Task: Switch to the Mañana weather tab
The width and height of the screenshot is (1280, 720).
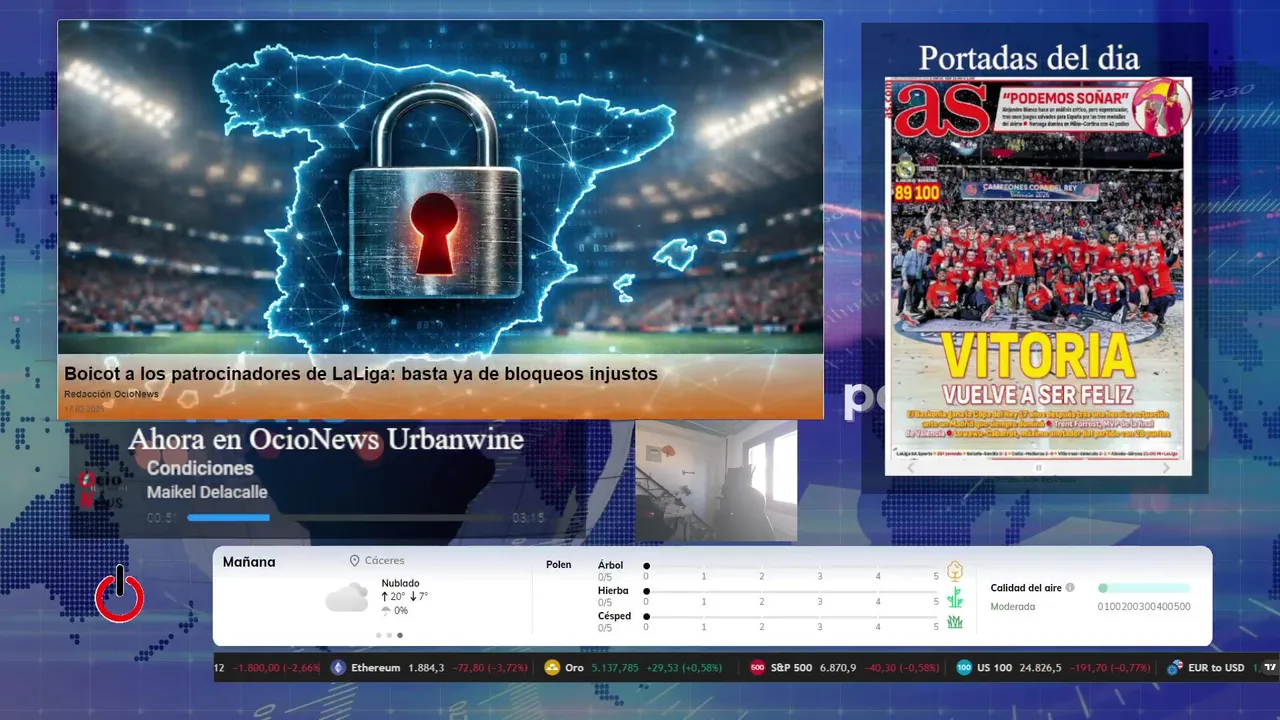Action: point(249,562)
